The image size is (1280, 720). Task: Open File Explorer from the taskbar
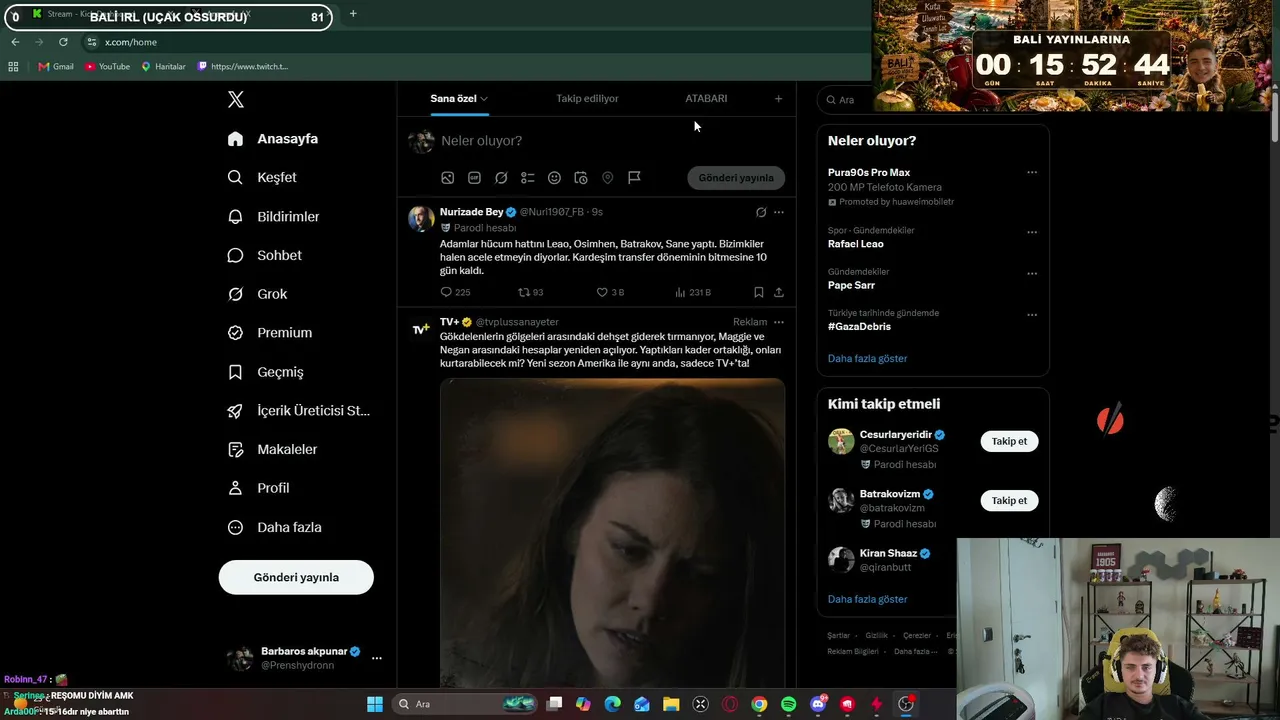tap(671, 704)
